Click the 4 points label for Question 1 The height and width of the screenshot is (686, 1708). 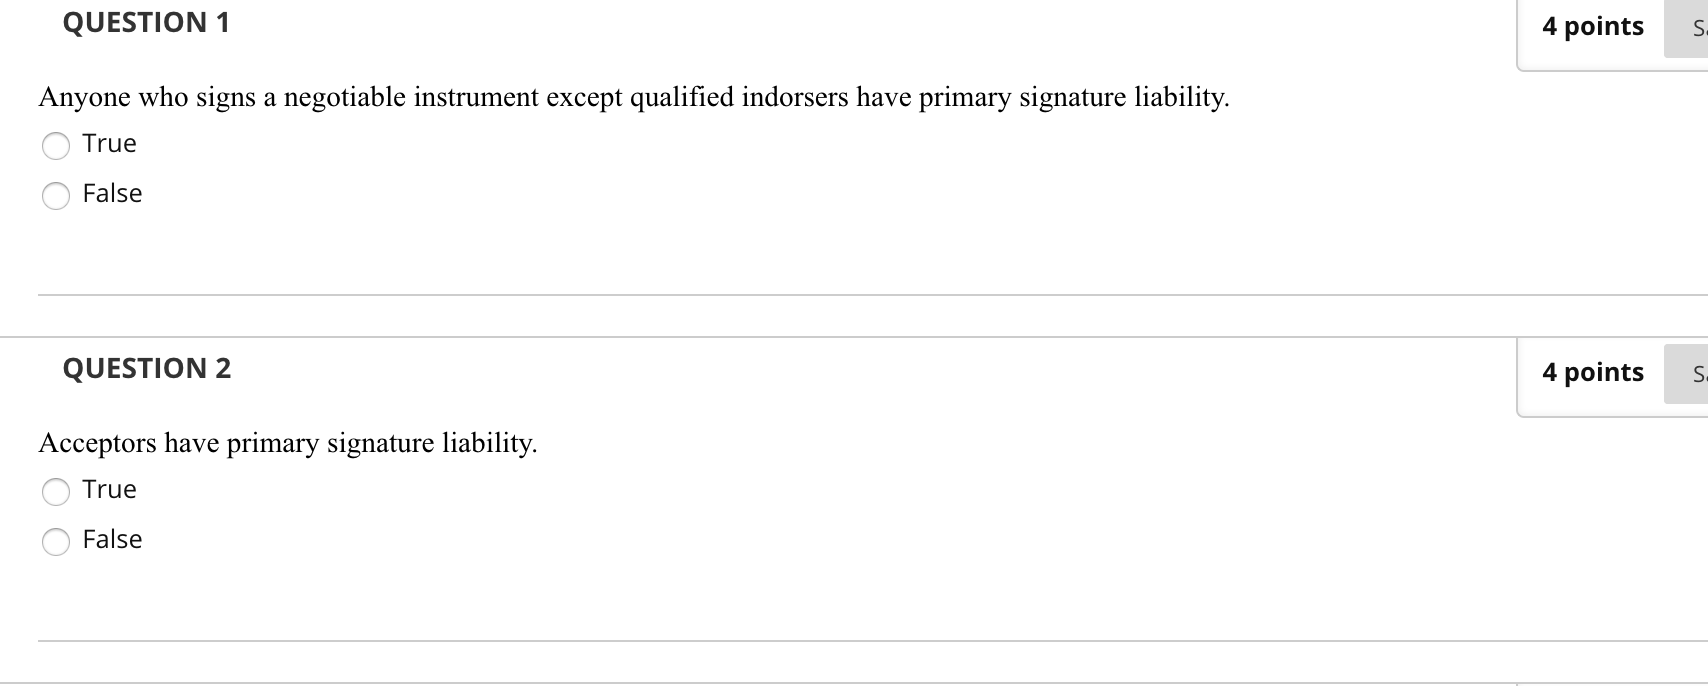click(x=1592, y=27)
